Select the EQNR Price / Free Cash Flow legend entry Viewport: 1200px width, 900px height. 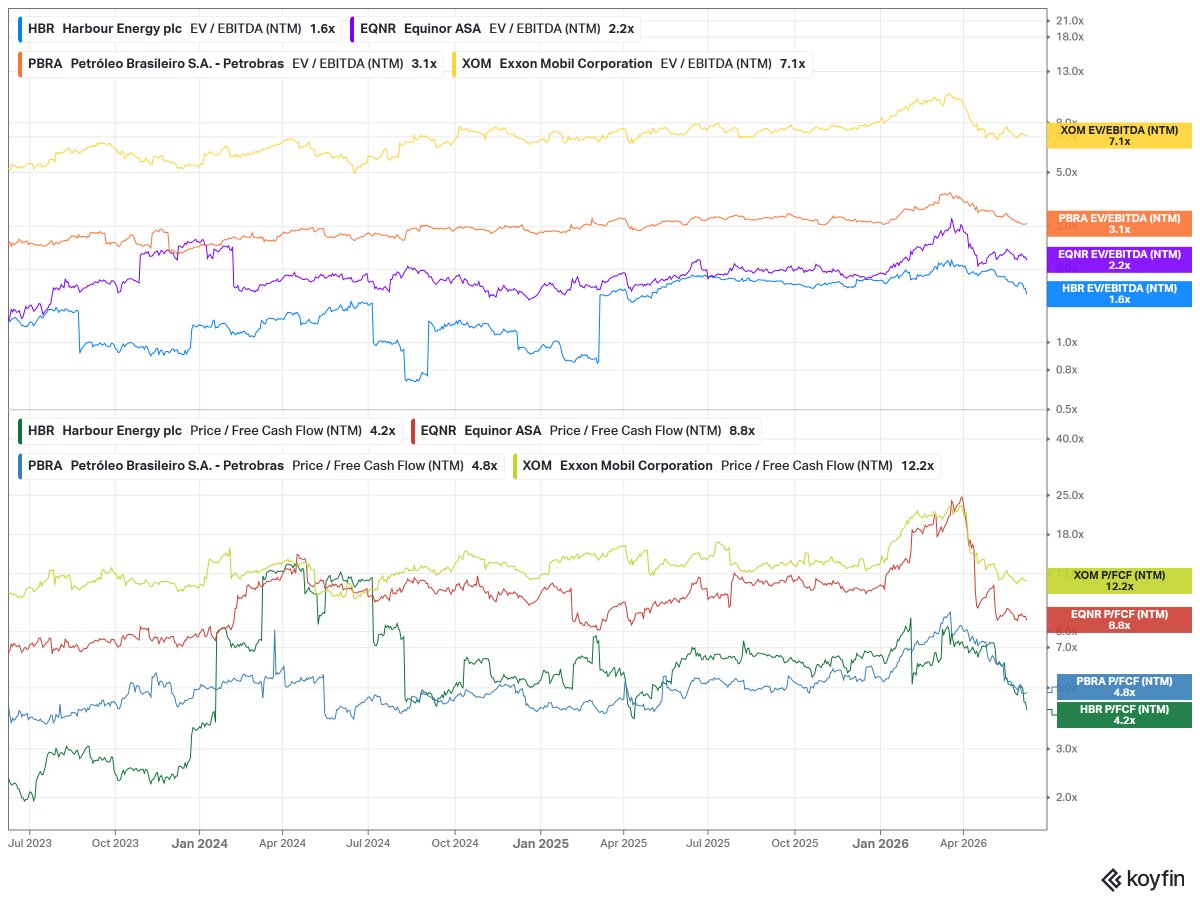tap(584, 431)
